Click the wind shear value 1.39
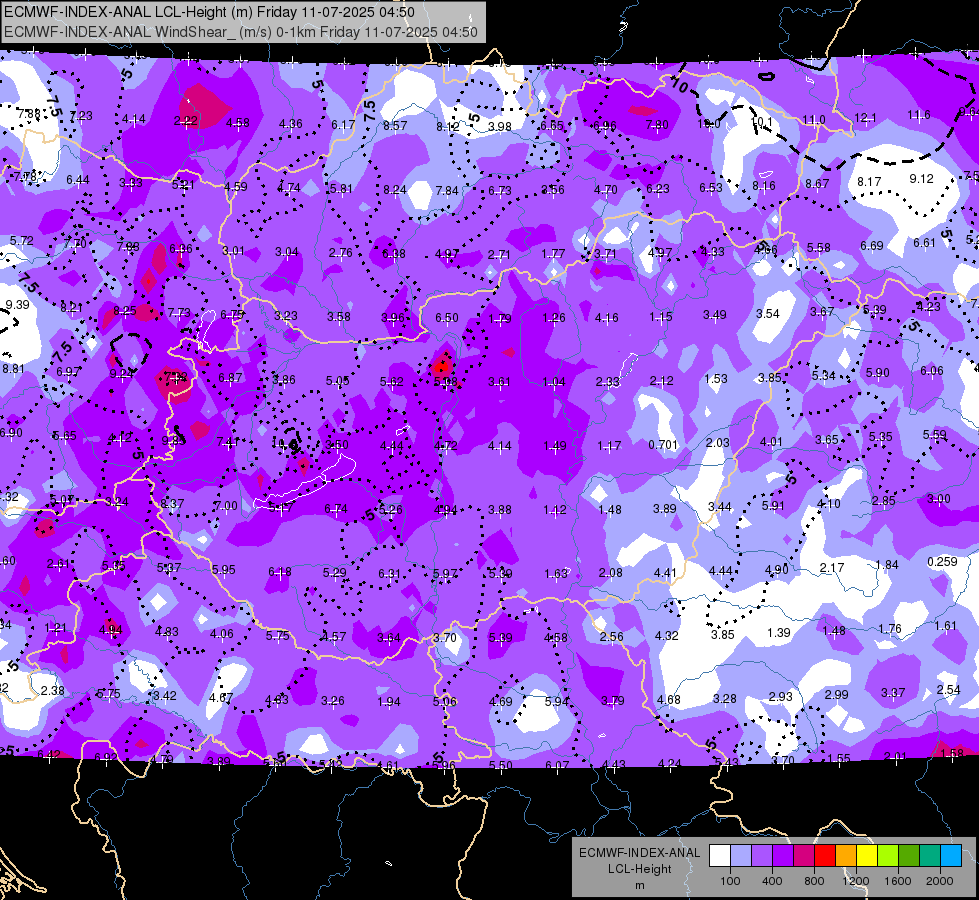The width and height of the screenshot is (979, 900). point(779,633)
